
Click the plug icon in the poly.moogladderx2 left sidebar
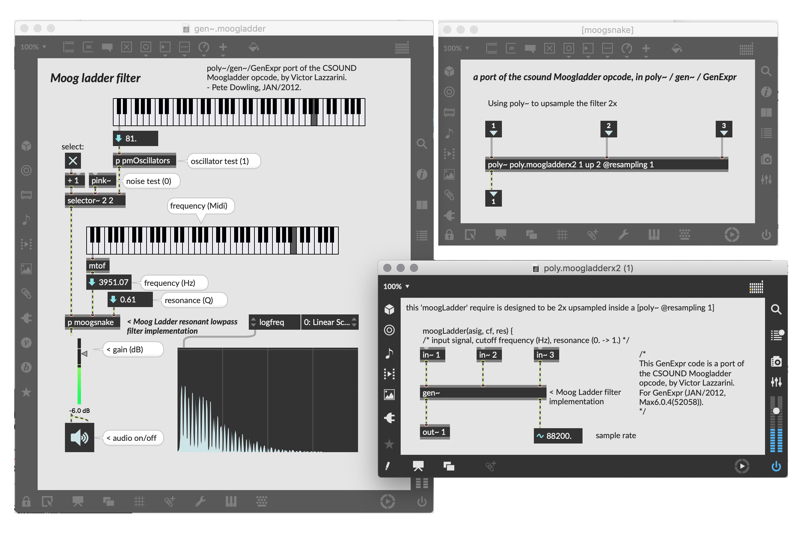click(x=389, y=418)
